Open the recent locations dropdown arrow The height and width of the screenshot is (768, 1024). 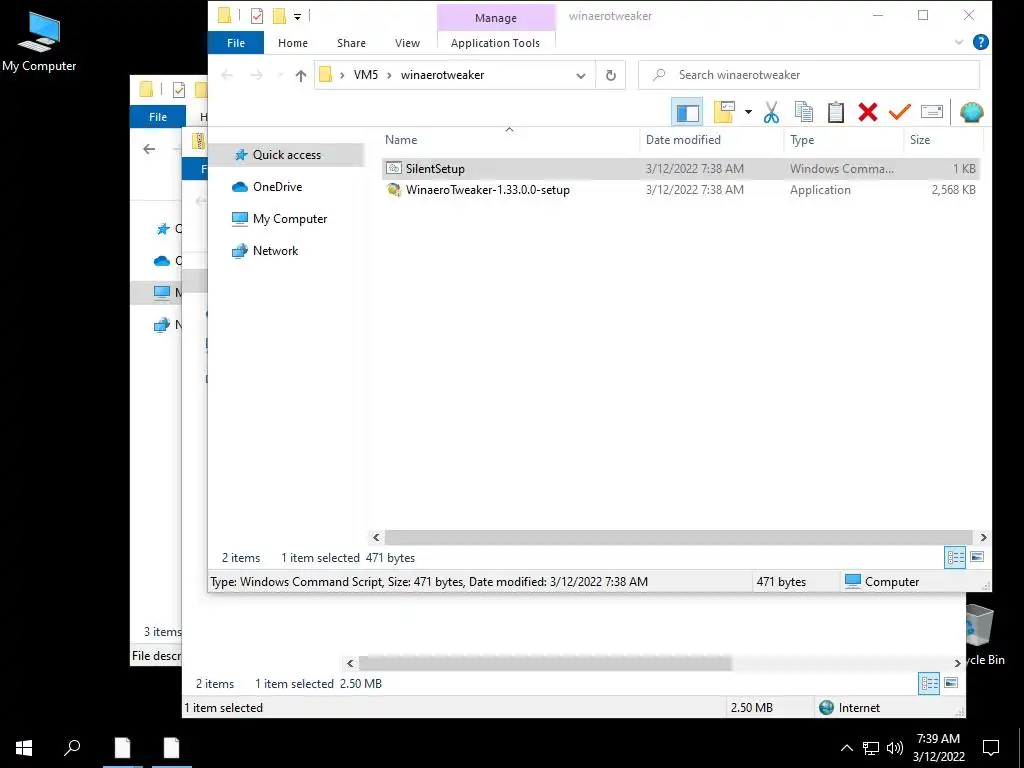coord(280,75)
